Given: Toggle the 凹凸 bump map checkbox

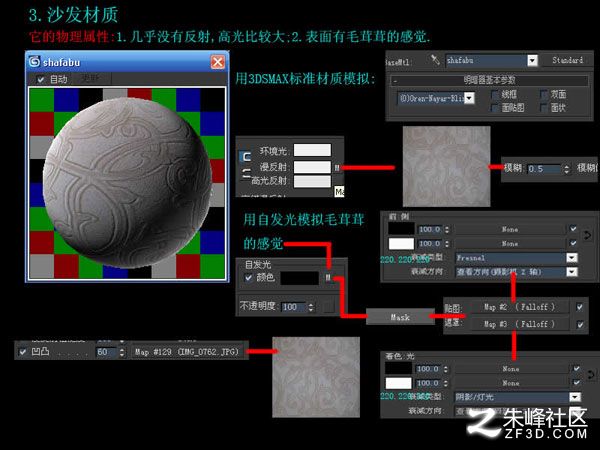Looking at the screenshot, I should [x=23, y=351].
